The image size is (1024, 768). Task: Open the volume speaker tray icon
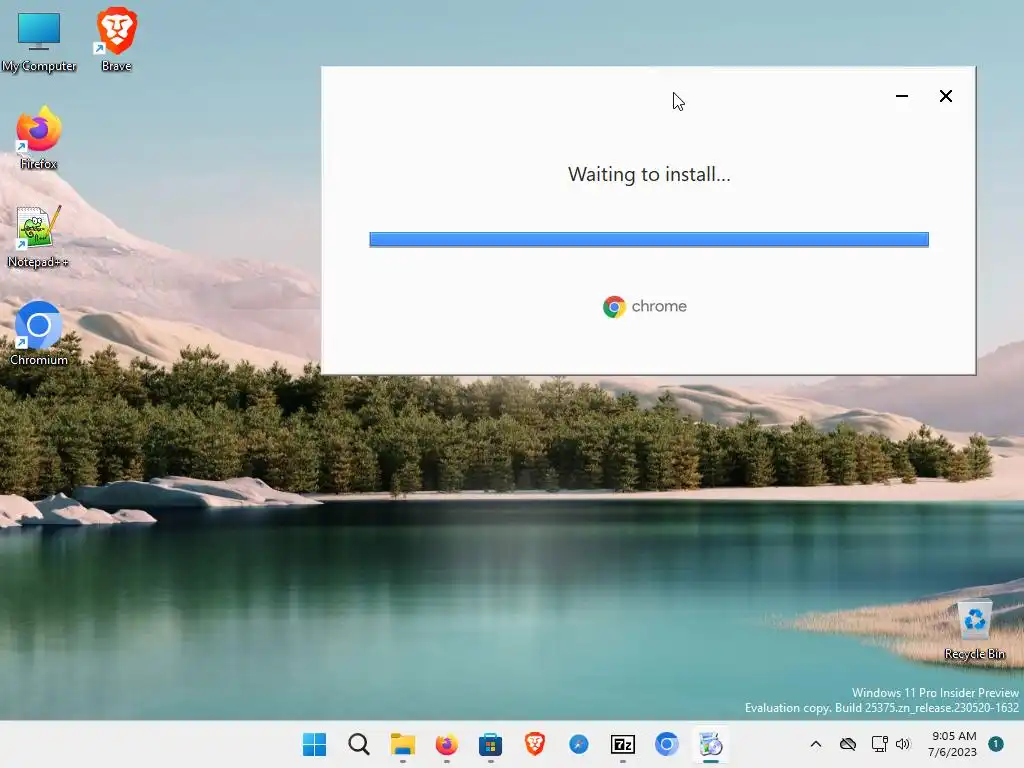pyautogui.click(x=903, y=744)
